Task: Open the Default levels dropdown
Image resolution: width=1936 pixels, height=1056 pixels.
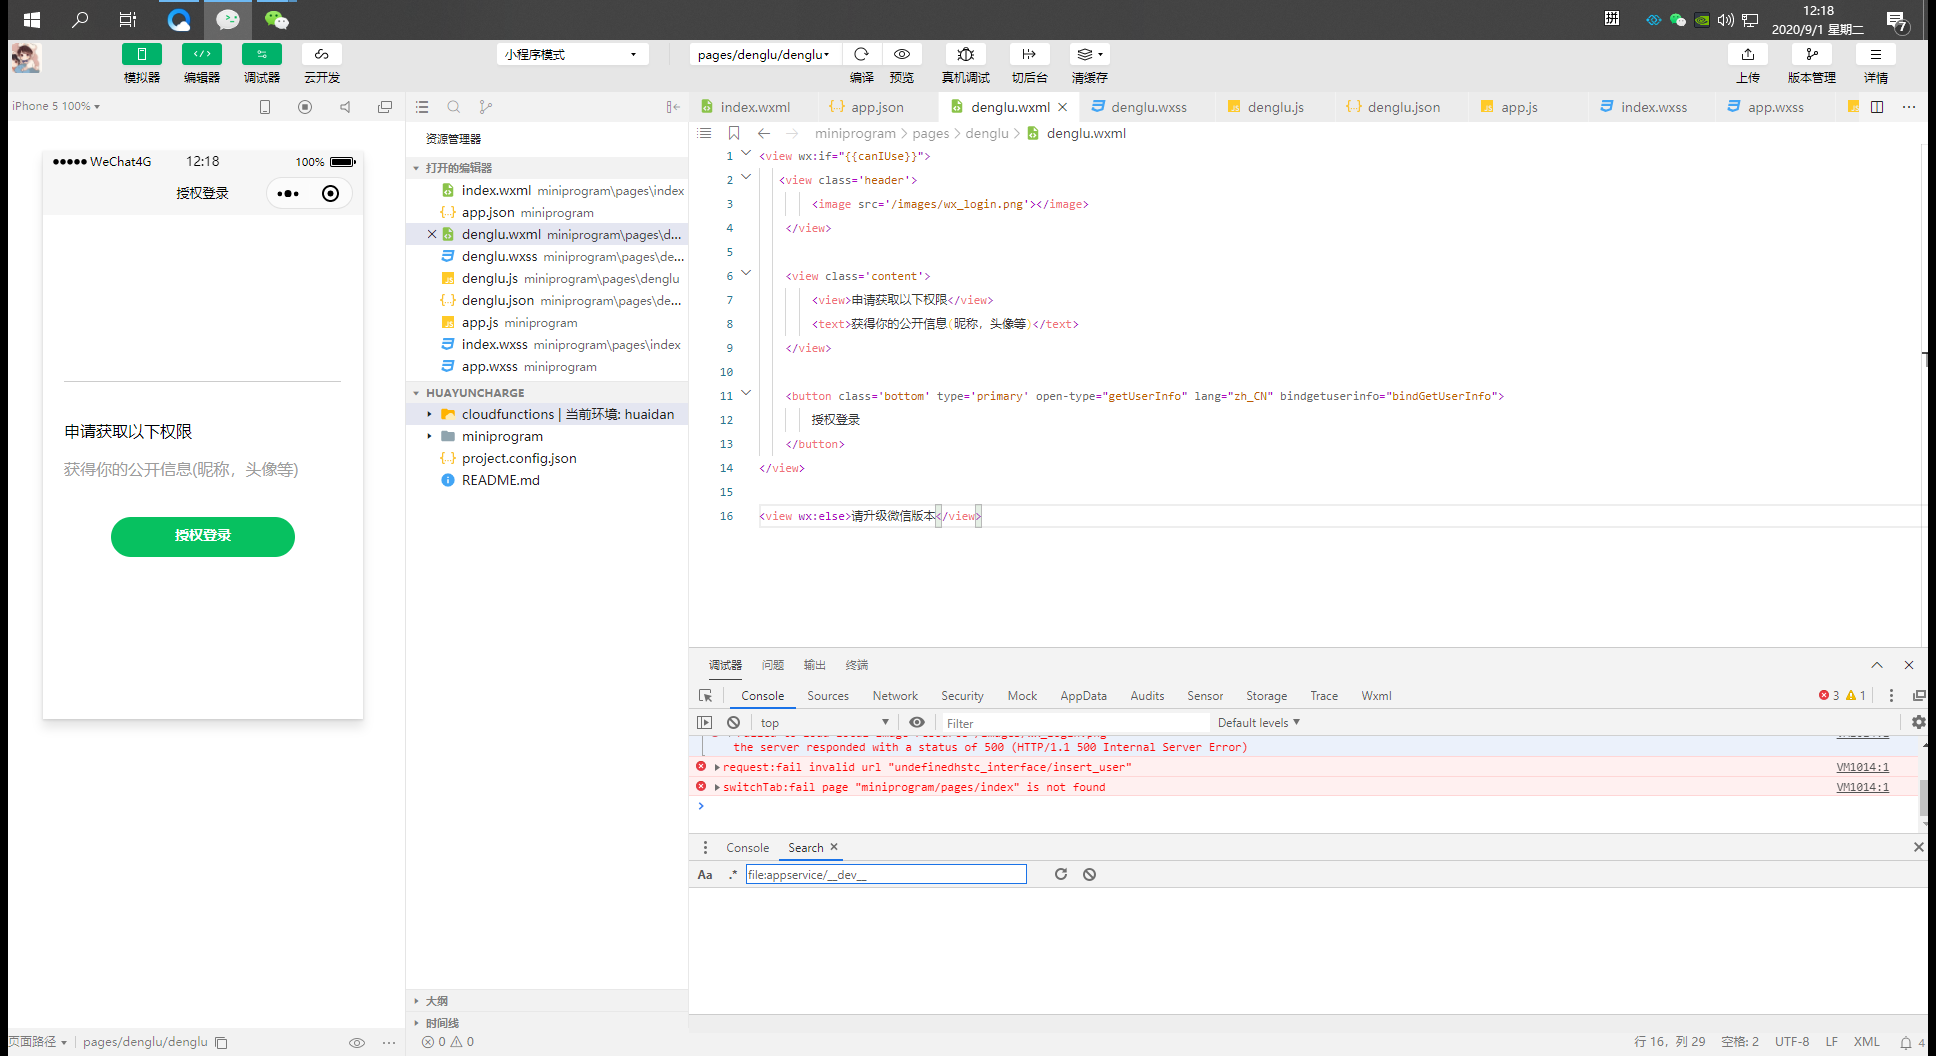Action: coord(1259,722)
